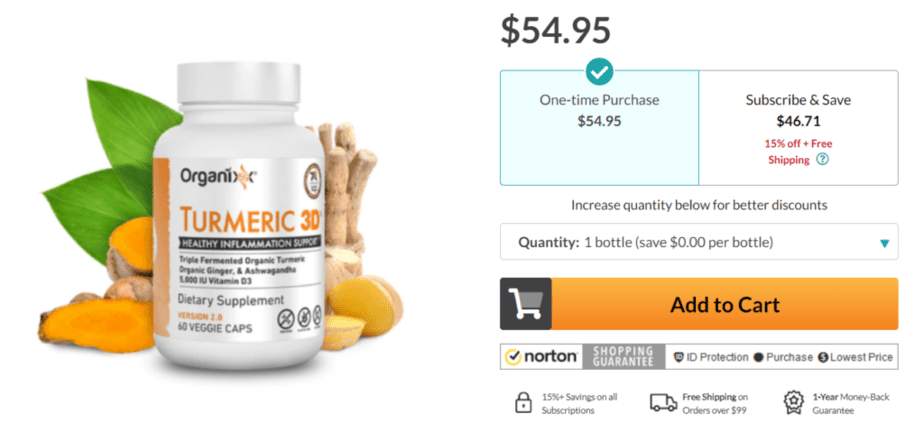The width and height of the screenshot is (924, 432).
Task: Click the shopping cart icon beside Add to Cart
Action: pyautogui.click(x=526, y=304)
